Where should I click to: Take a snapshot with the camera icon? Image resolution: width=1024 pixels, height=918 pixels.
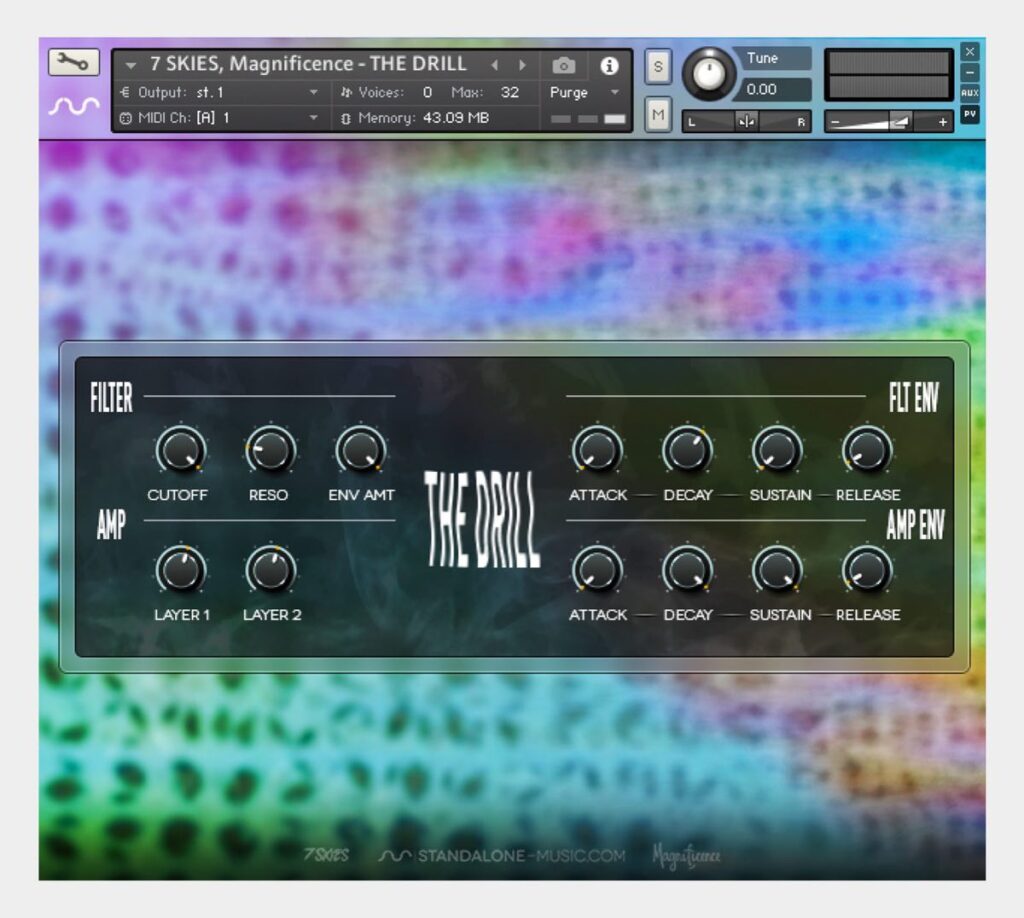tap(563, 64)
